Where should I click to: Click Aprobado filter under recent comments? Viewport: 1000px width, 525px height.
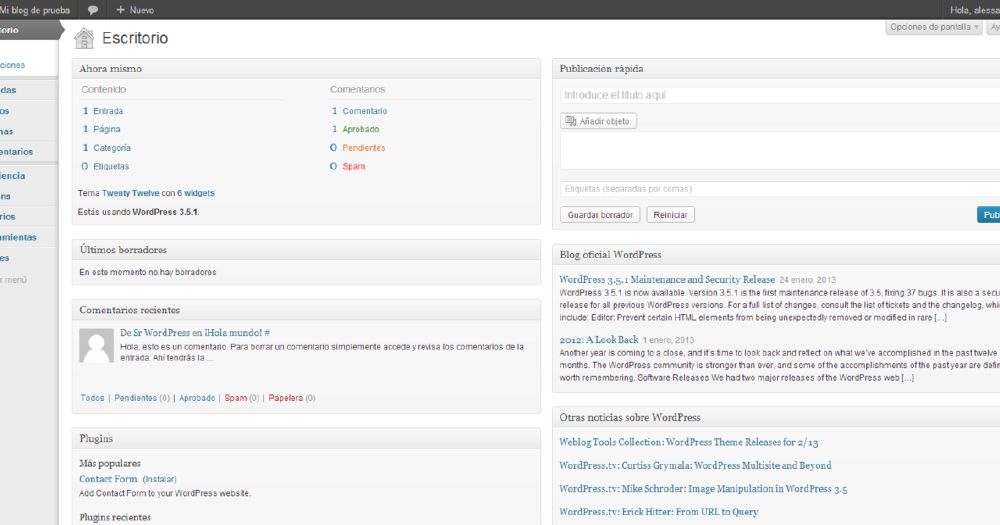point(197,398)
